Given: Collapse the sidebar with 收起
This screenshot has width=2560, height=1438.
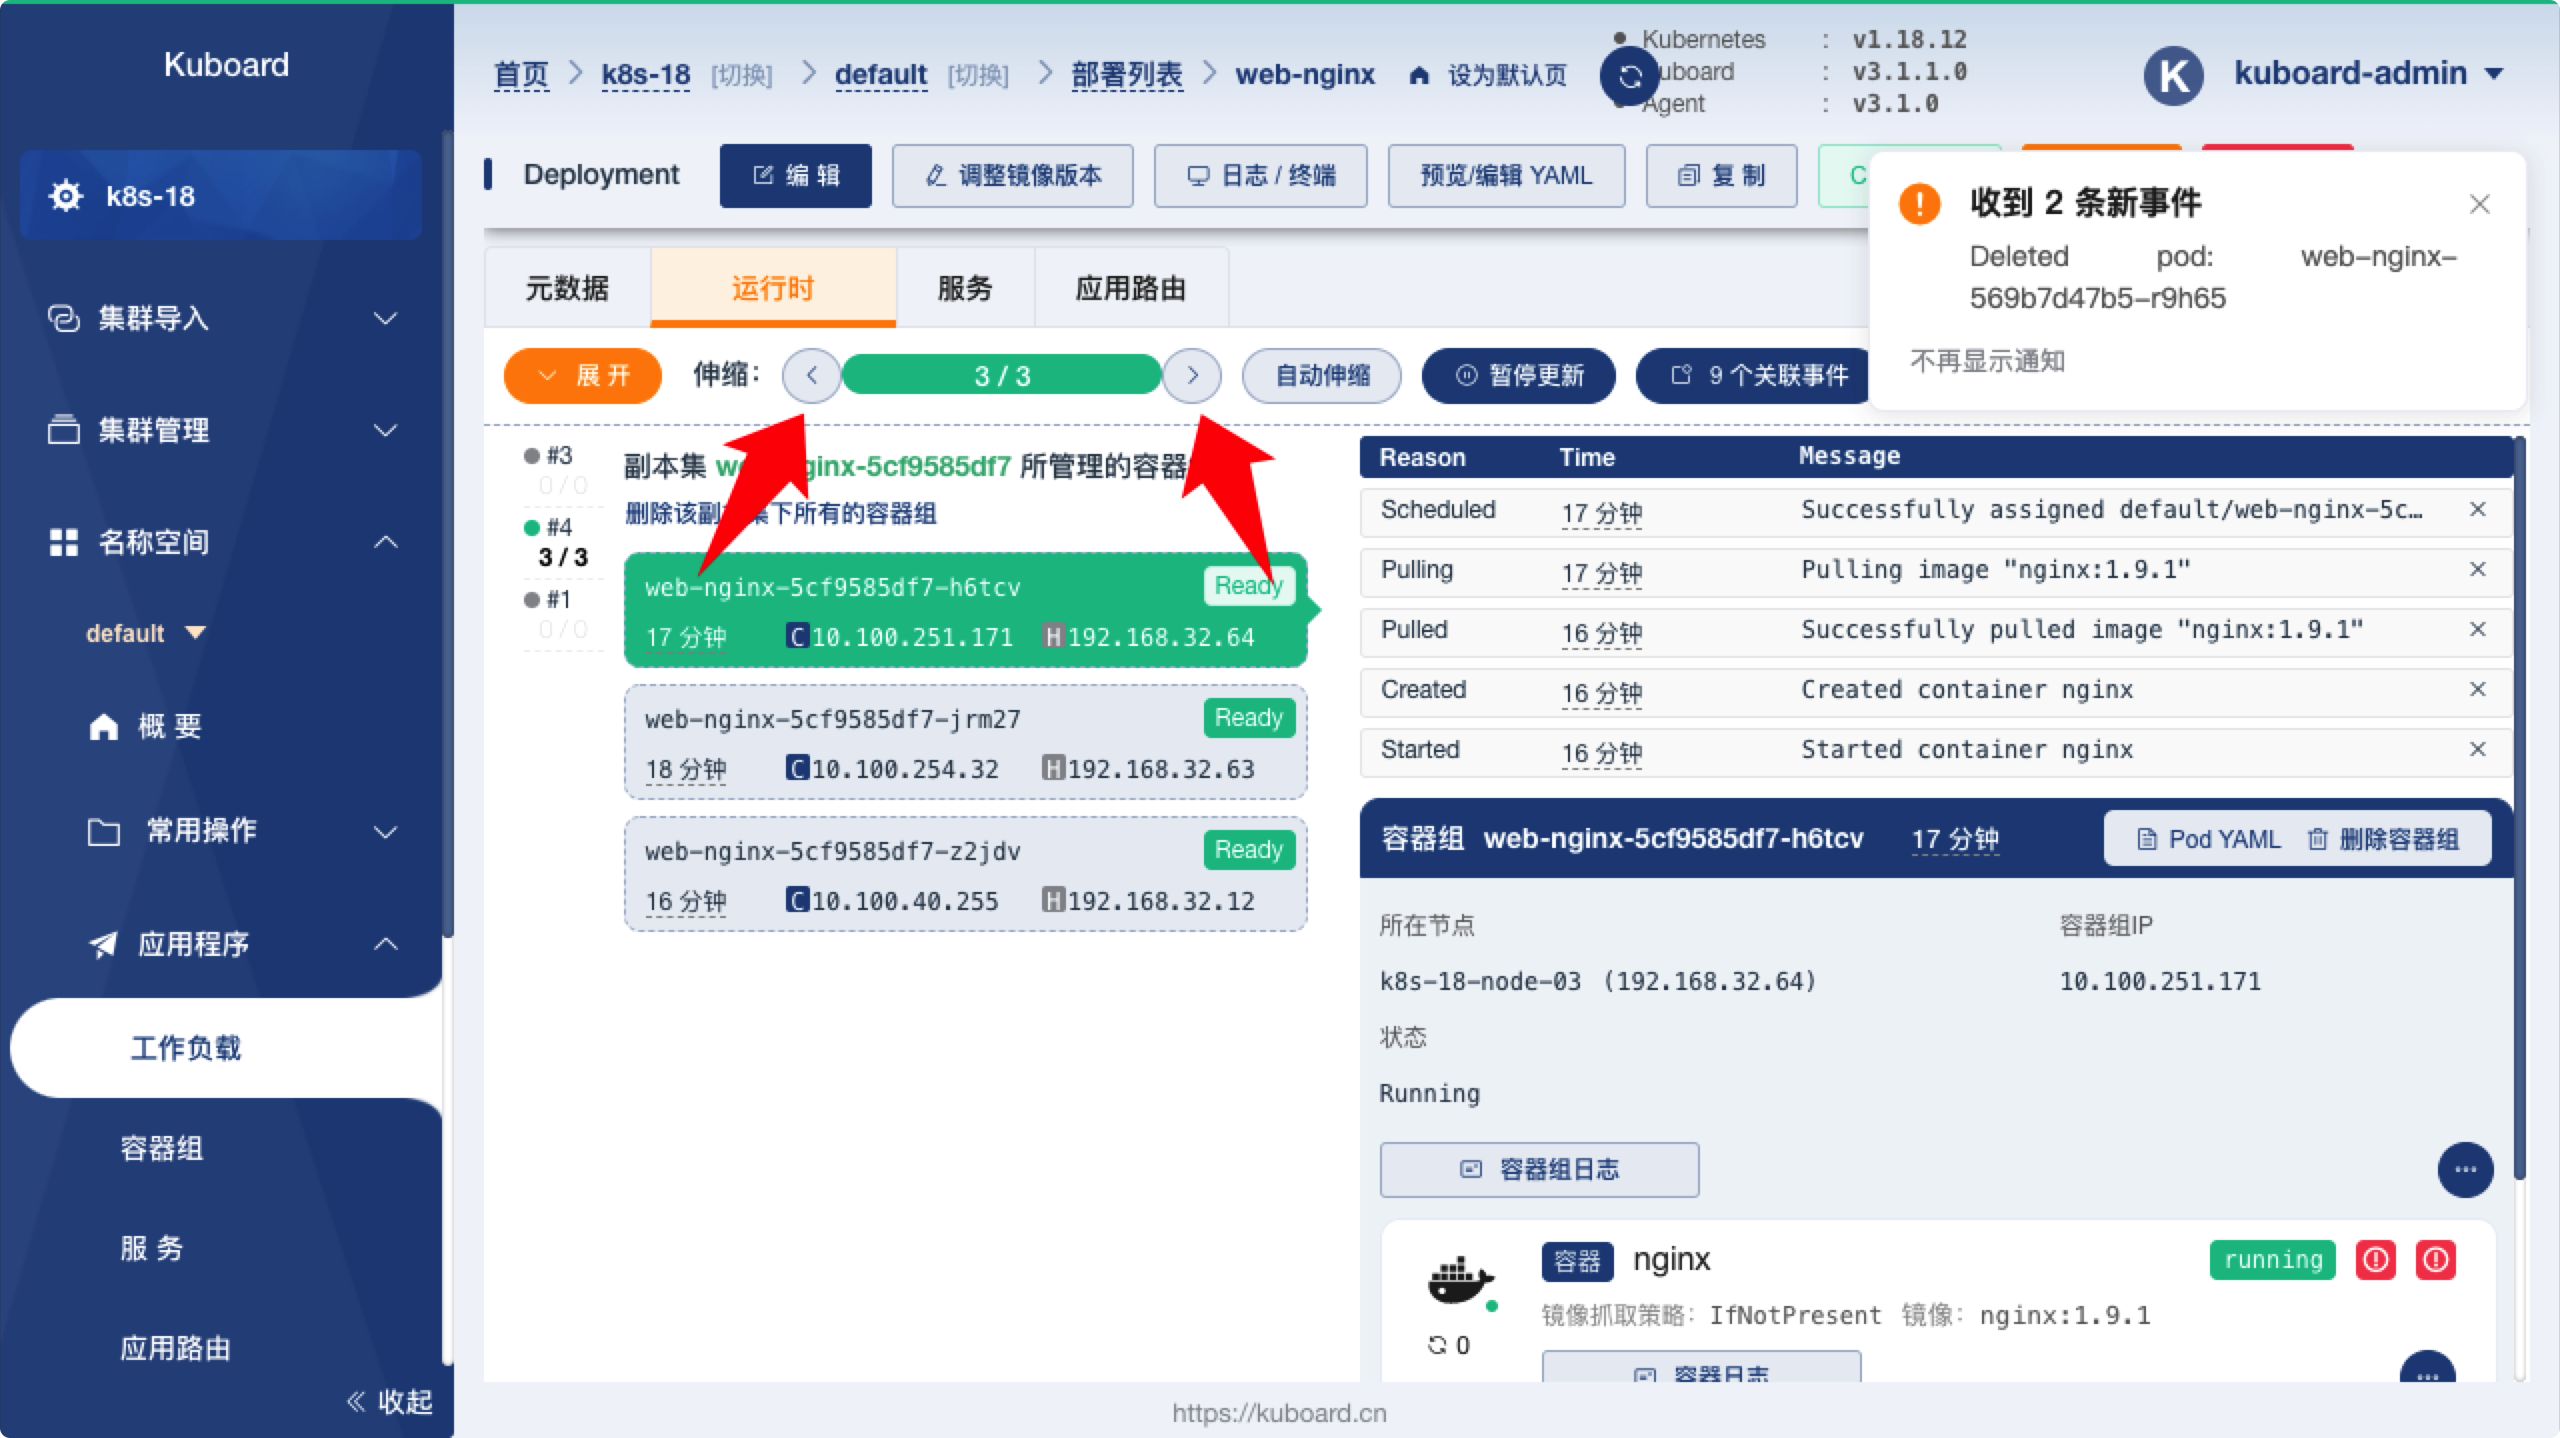Looking at the screenshot, I should click(390, 1402).
